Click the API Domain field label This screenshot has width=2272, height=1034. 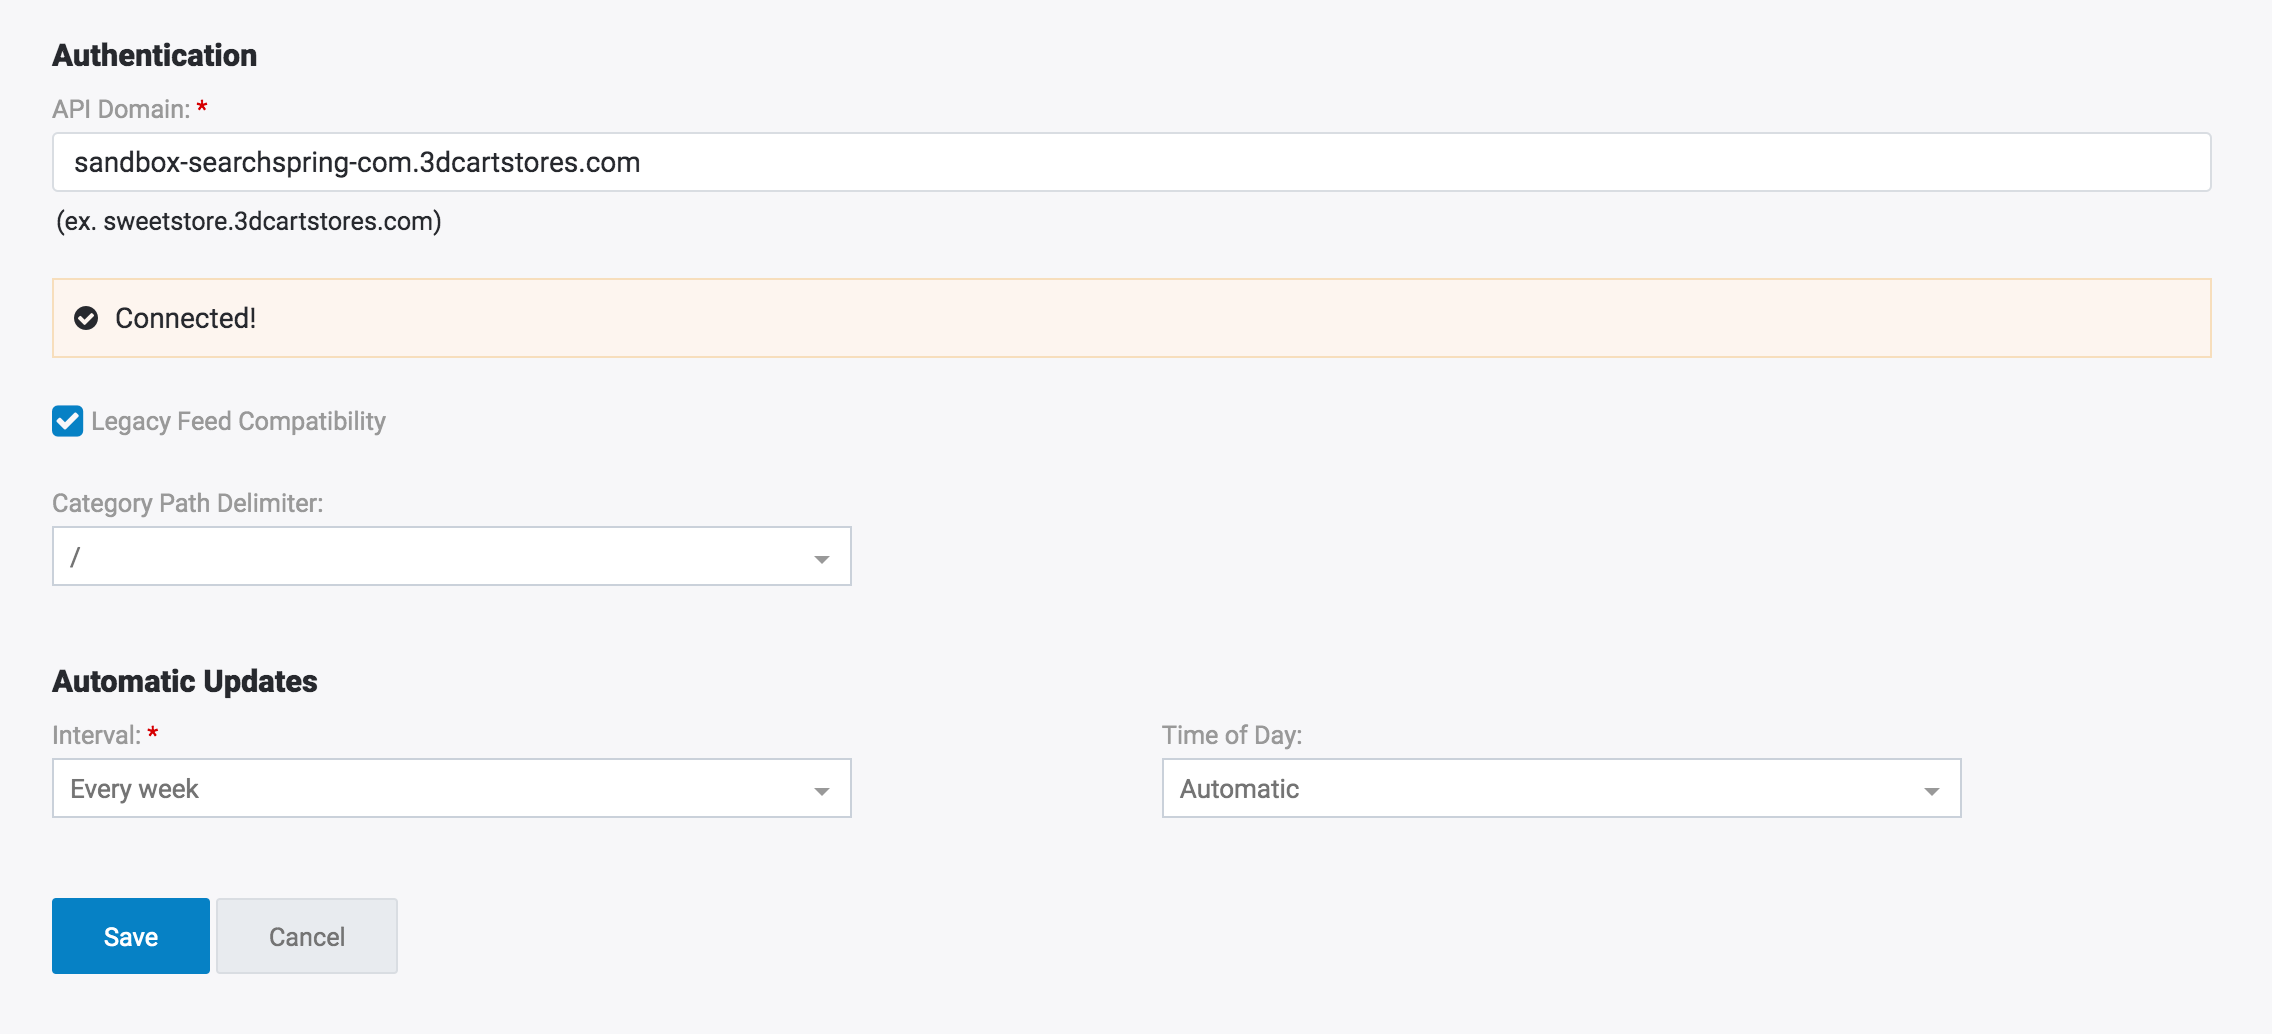(x=121, y=109)
